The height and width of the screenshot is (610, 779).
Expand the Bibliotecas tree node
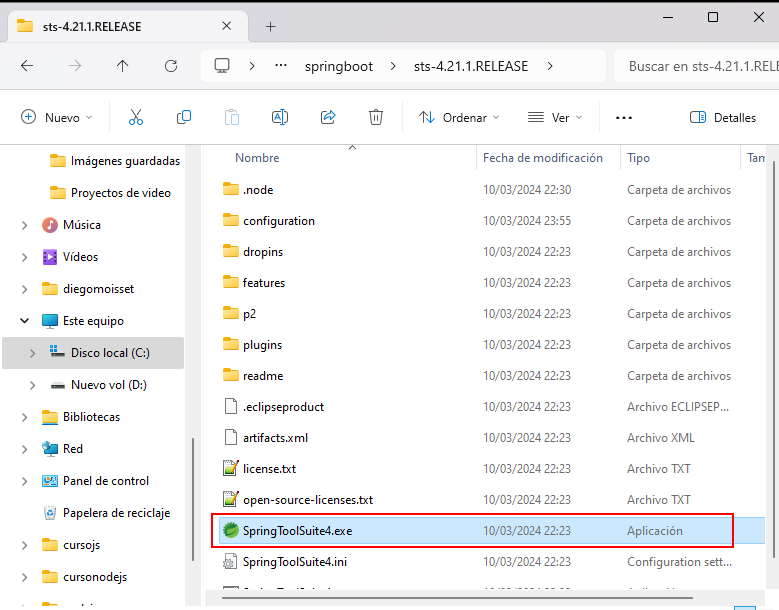pos(24,417)
